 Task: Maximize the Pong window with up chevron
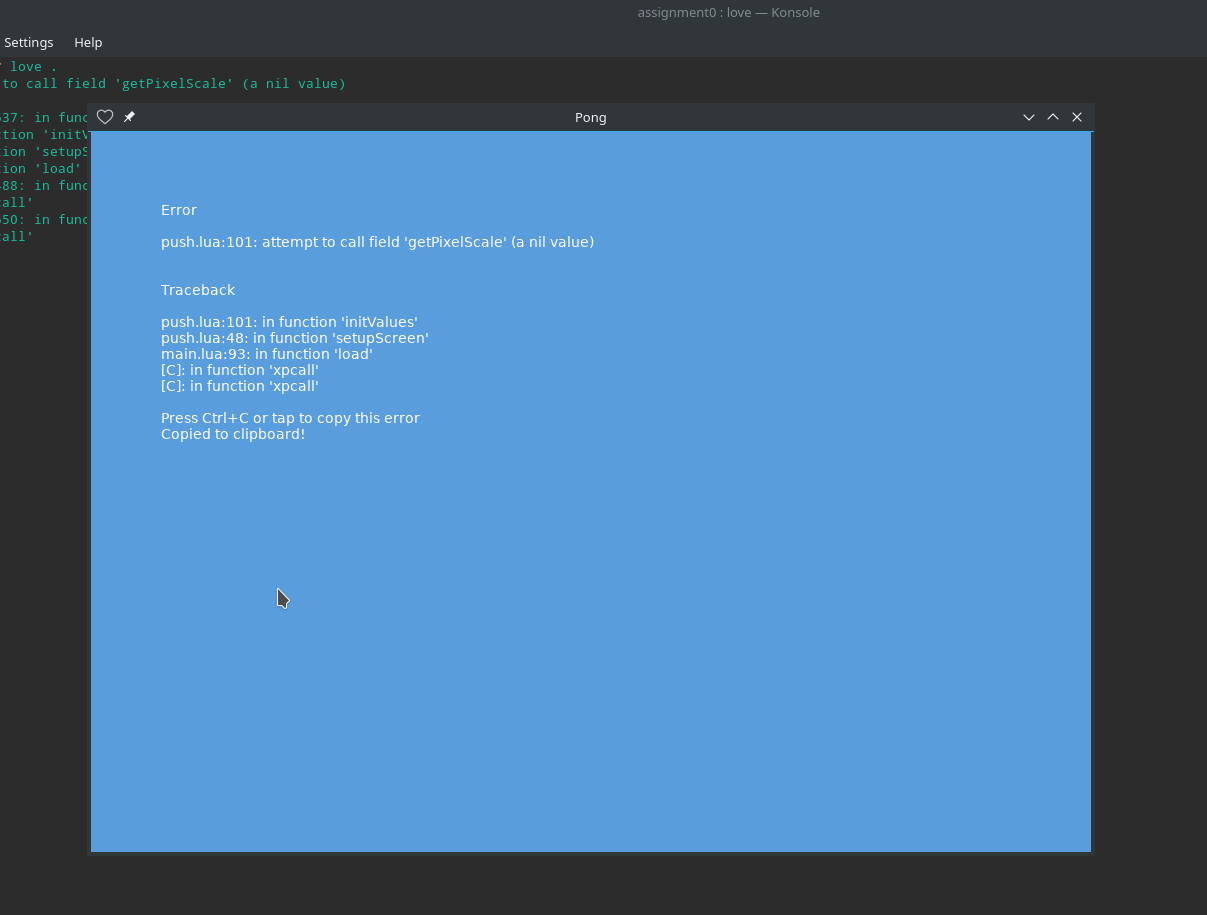1053,117
